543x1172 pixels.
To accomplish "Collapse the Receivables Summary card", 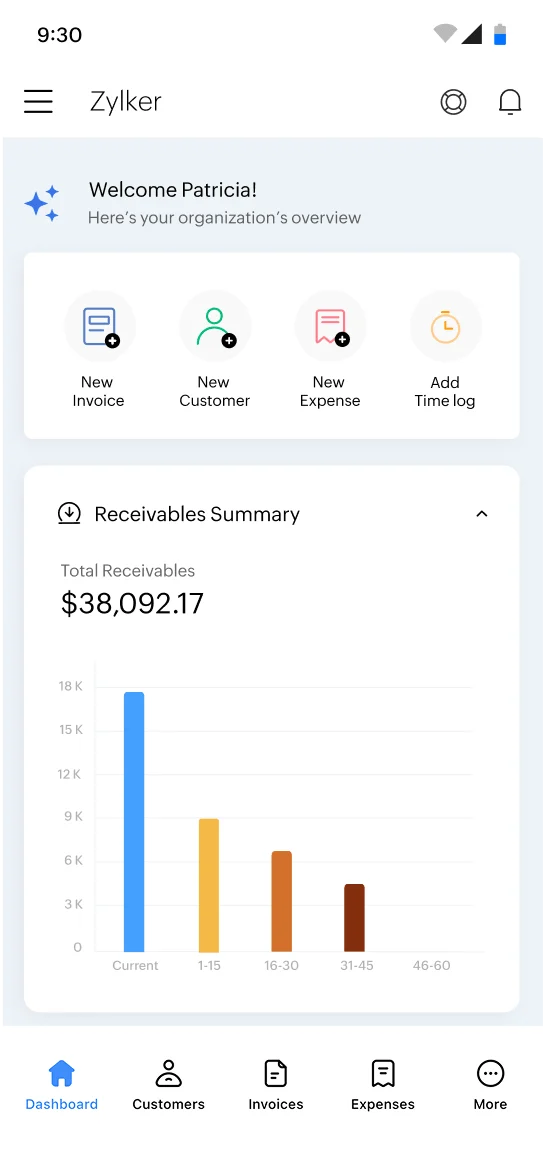I will [x=482, y=513].
